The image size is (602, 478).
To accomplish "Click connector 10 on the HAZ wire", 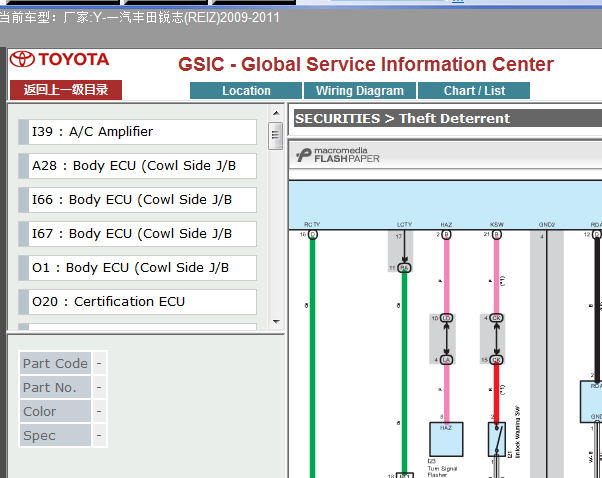I will (x=446, y=318).
